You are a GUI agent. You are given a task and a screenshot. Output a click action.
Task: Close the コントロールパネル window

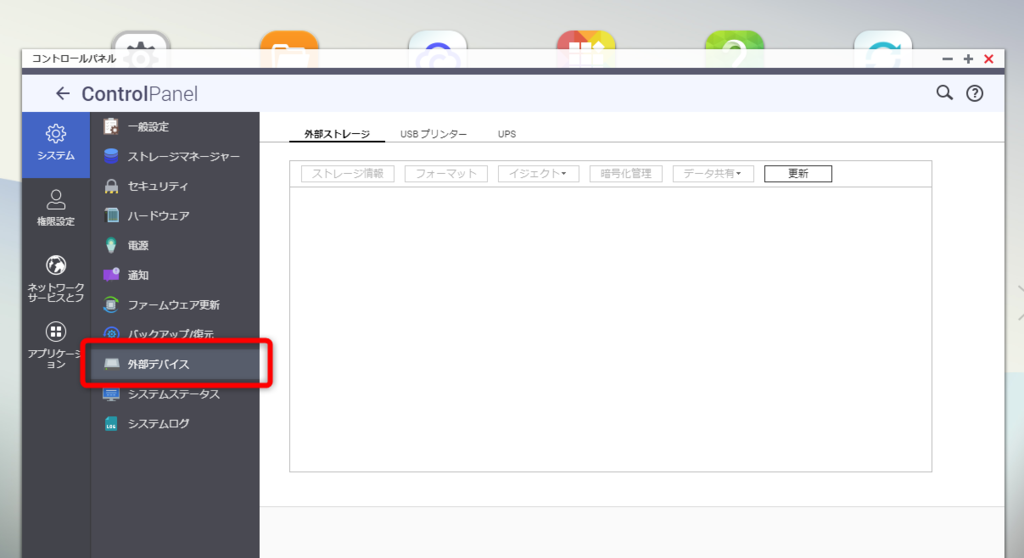pyautogui.click(x=989, y=59)
